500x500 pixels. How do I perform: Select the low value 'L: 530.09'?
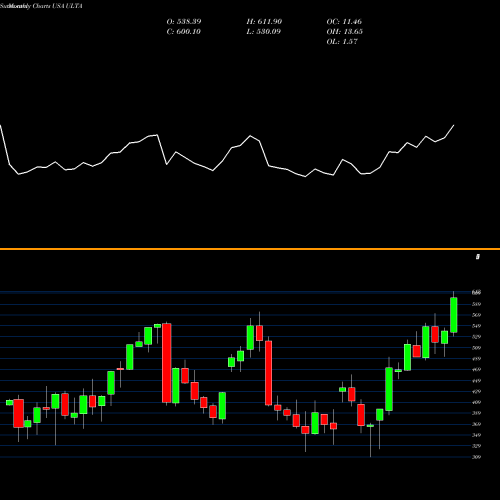(263, 32)
